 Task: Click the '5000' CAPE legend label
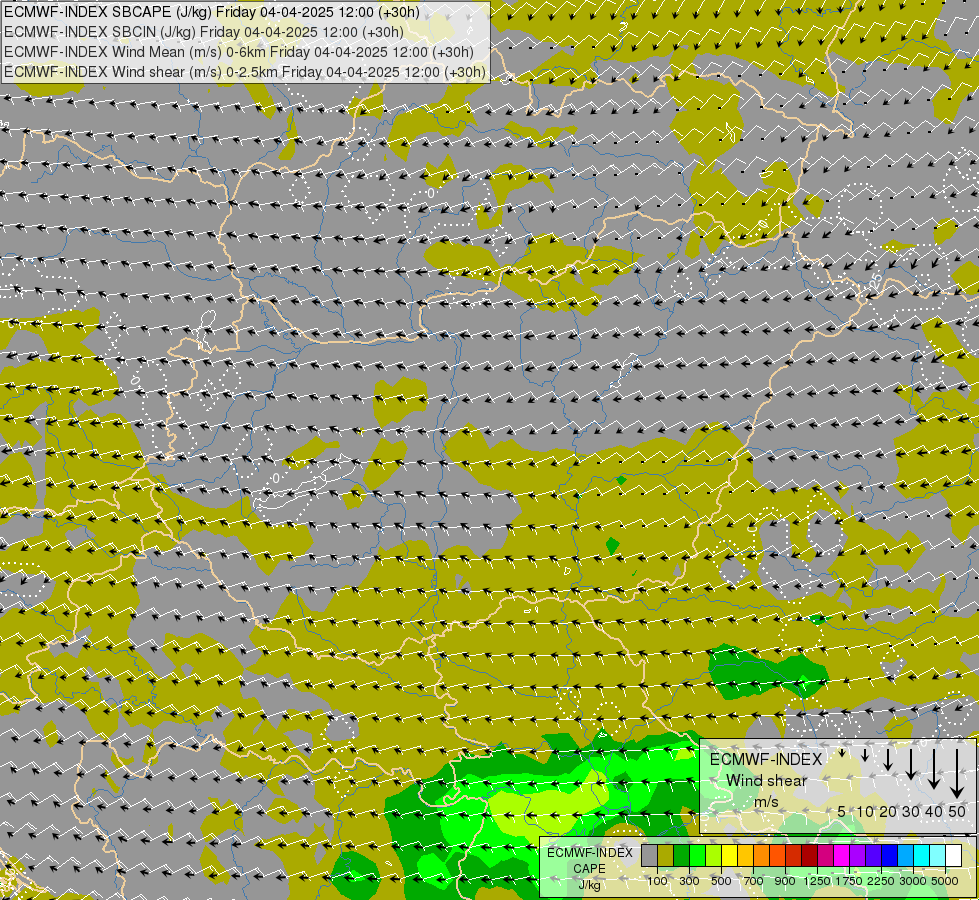point(945,881)
